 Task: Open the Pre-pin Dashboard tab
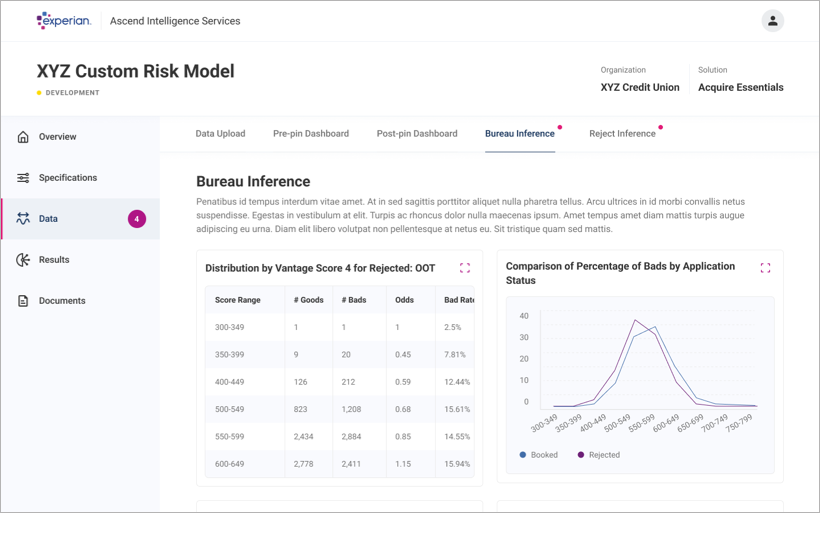(x=311, y=134)
